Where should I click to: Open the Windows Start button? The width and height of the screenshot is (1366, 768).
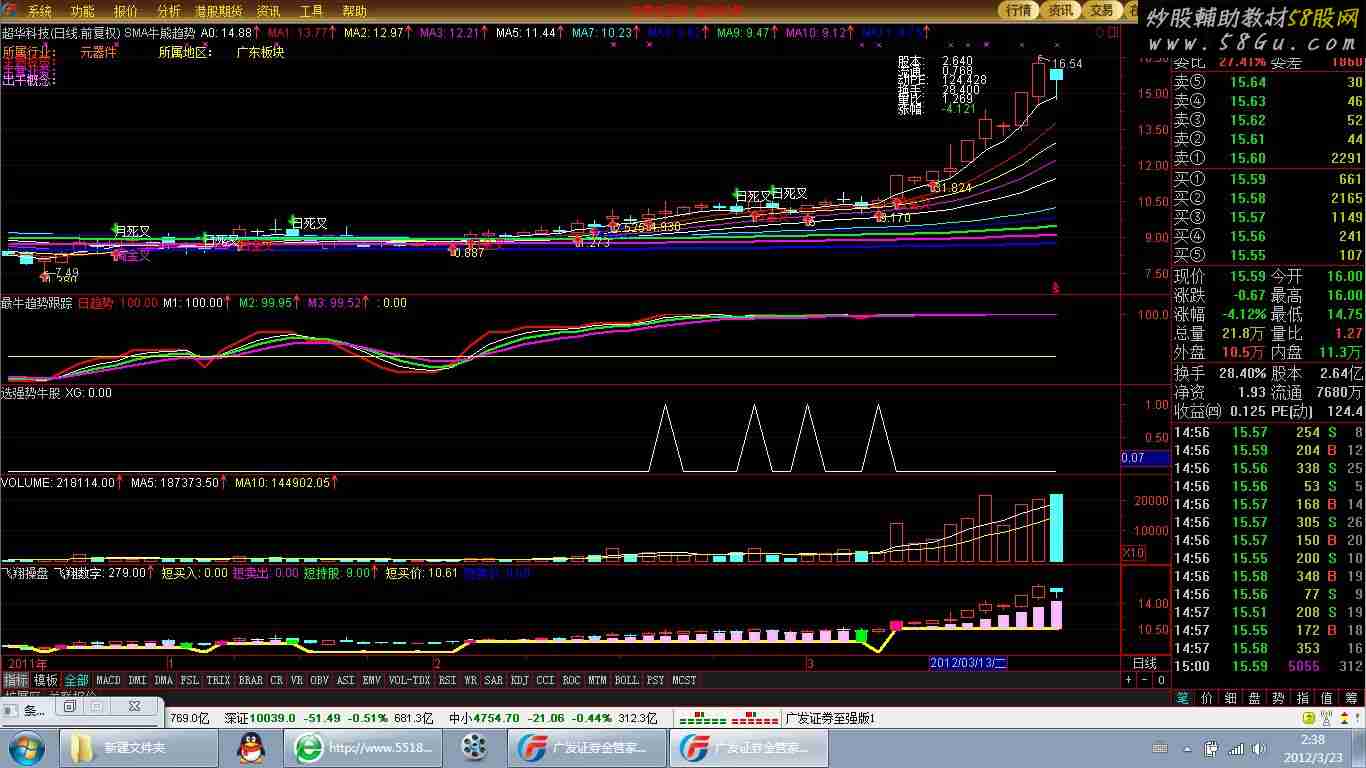pyautogui.click(x=25, y=747)
